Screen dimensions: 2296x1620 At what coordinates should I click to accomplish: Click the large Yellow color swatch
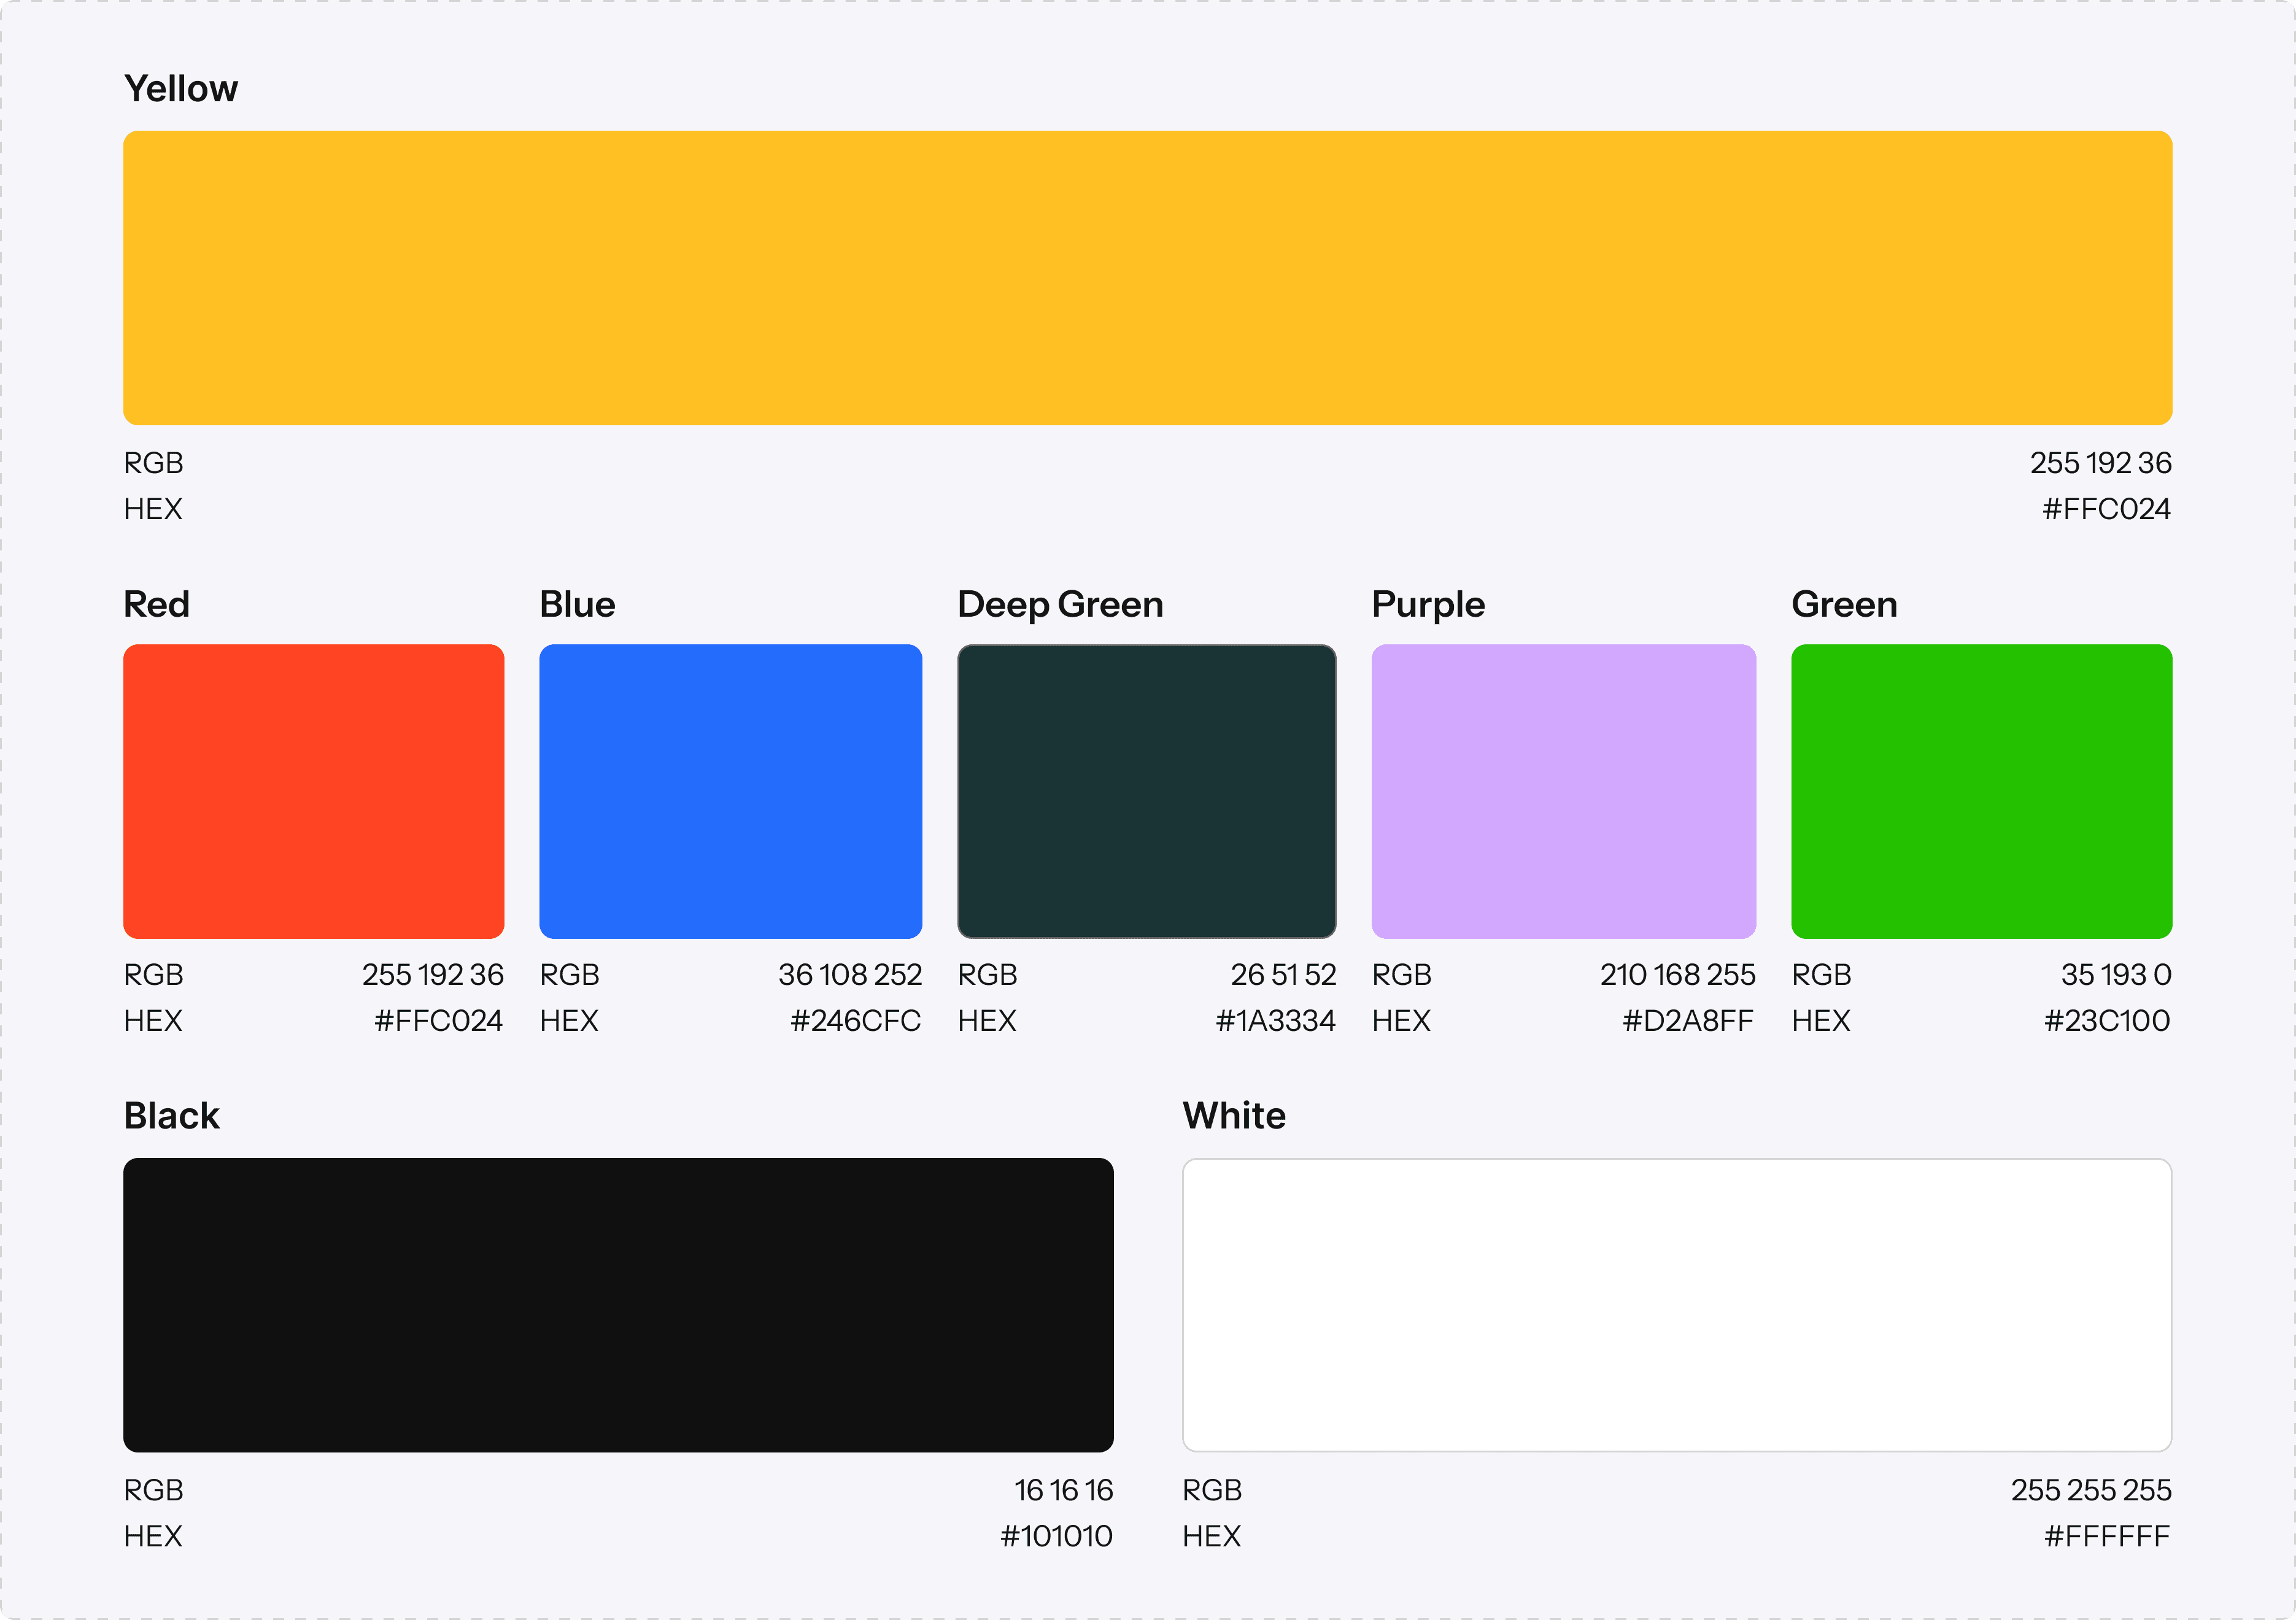pos(1147,278)
